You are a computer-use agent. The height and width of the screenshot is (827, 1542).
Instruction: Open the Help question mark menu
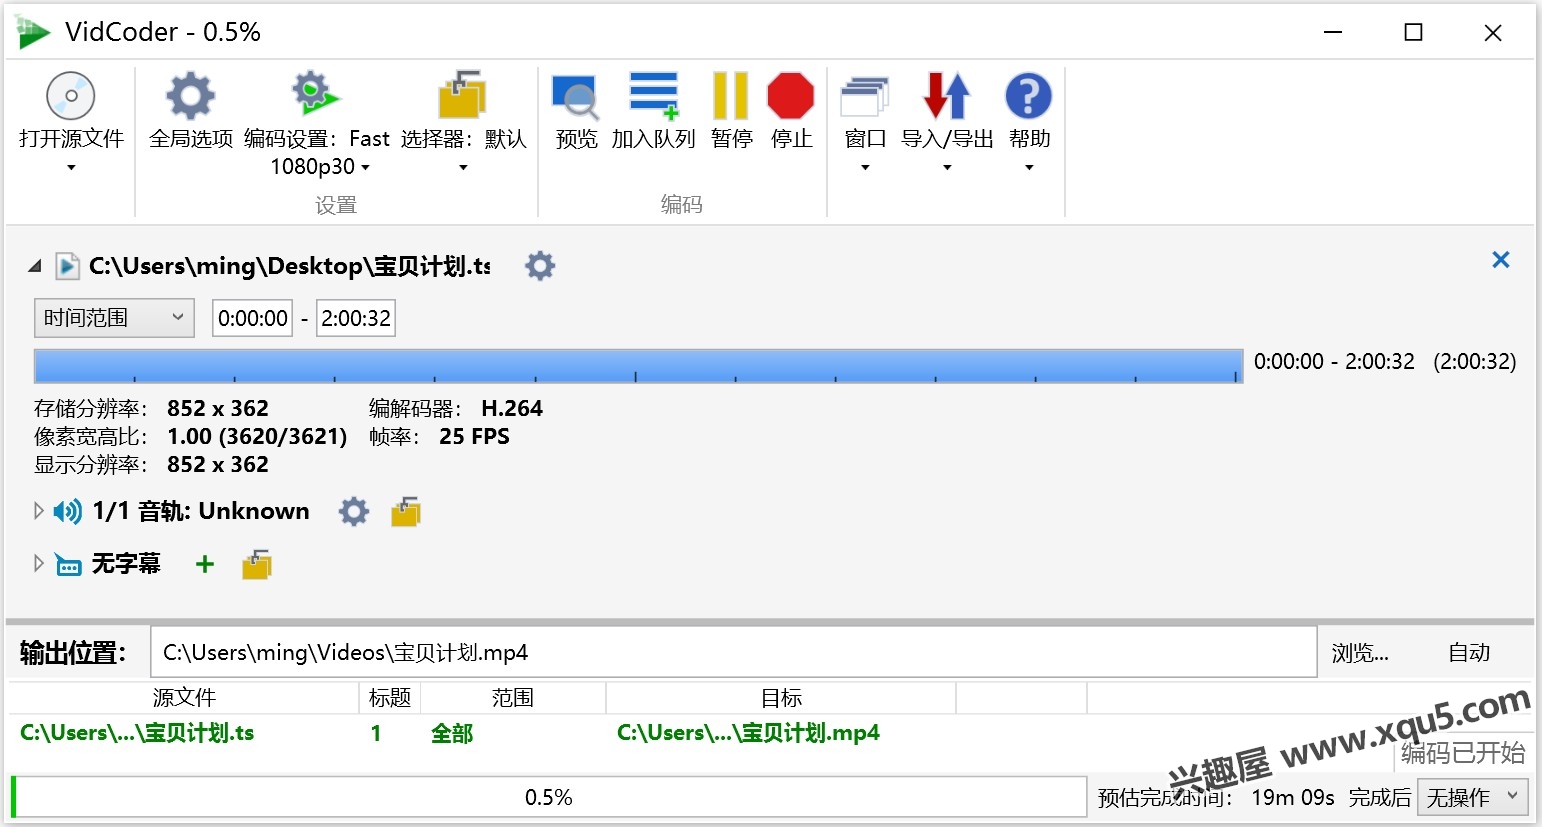(x=1028, y=97)
